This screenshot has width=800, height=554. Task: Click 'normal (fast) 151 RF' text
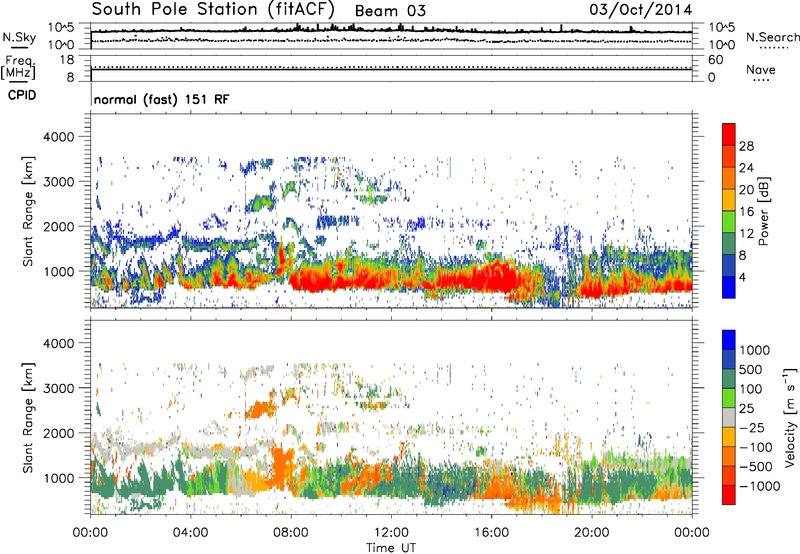tap(162, 99)
